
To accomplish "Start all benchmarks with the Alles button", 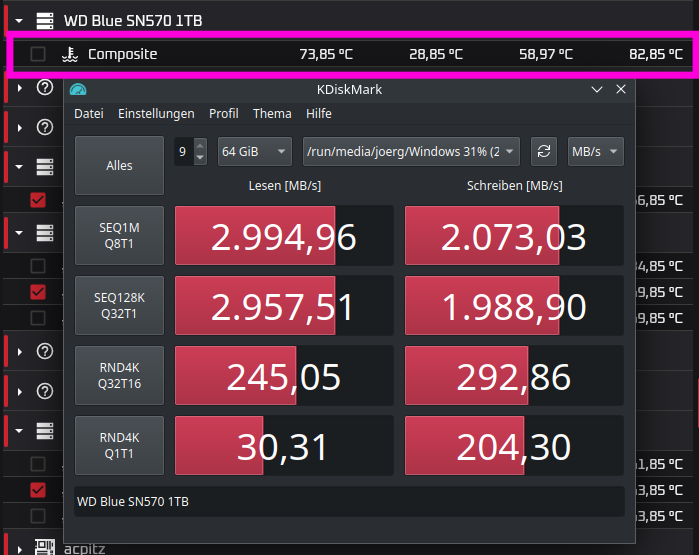I will 119,165.
